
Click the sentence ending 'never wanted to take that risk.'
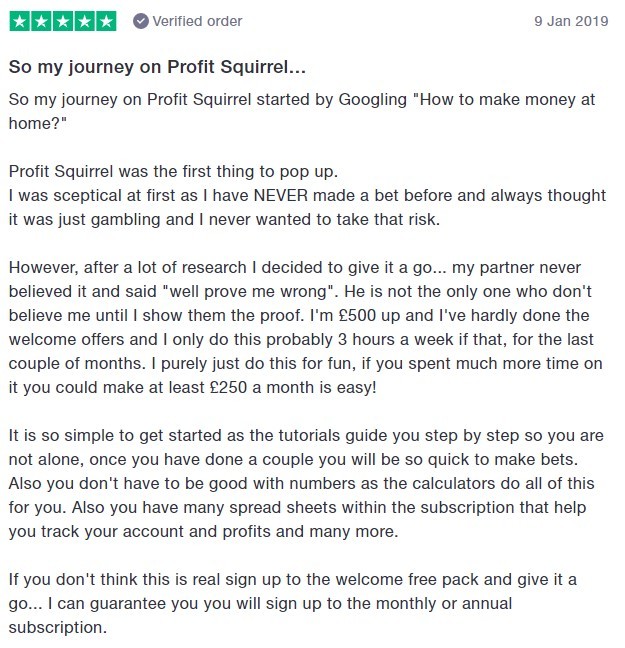[224, 219]
